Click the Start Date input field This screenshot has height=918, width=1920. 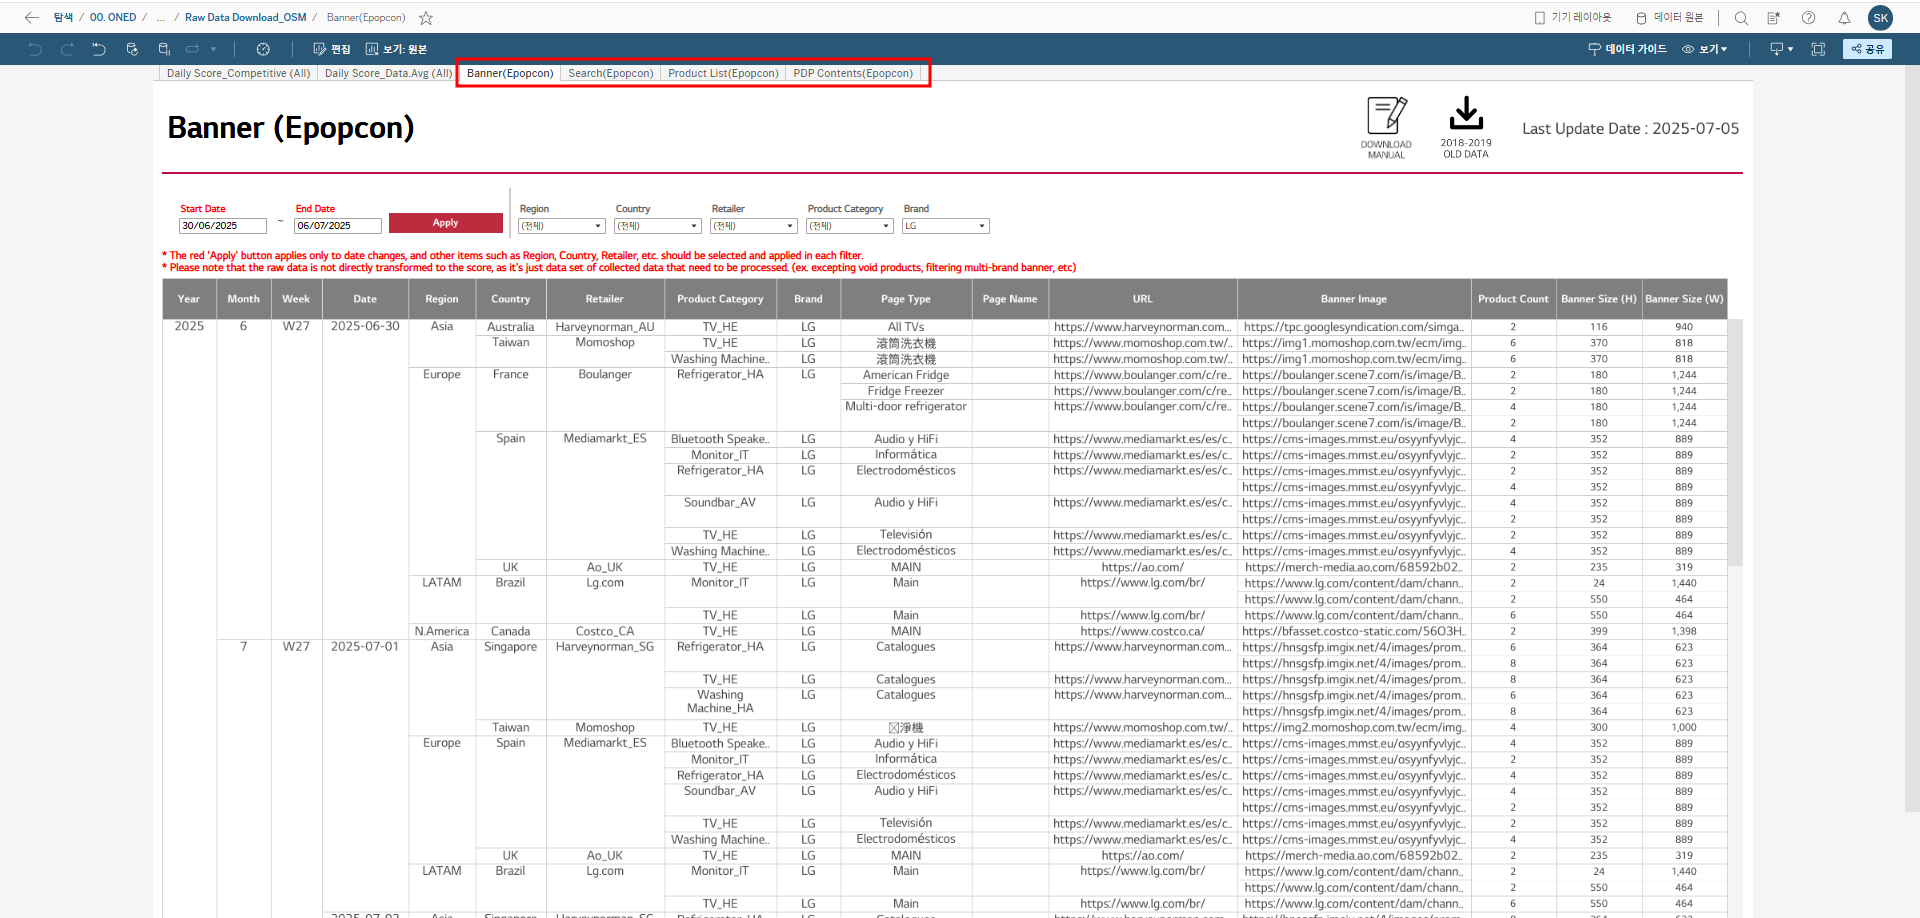[x=222, y=226]
